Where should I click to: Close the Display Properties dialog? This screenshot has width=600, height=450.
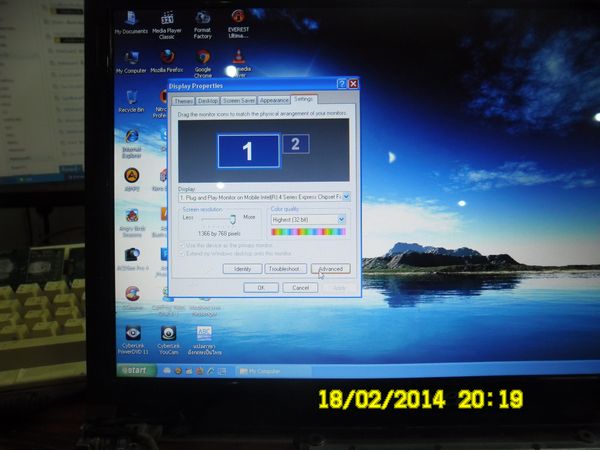point(353,84)
